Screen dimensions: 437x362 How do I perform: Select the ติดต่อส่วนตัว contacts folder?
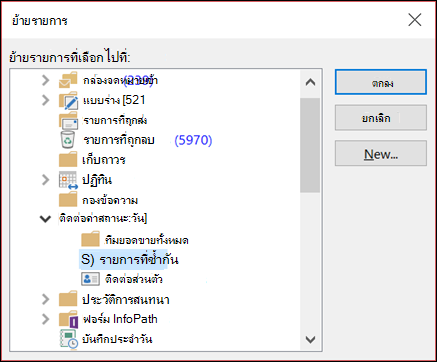(134, 279)
